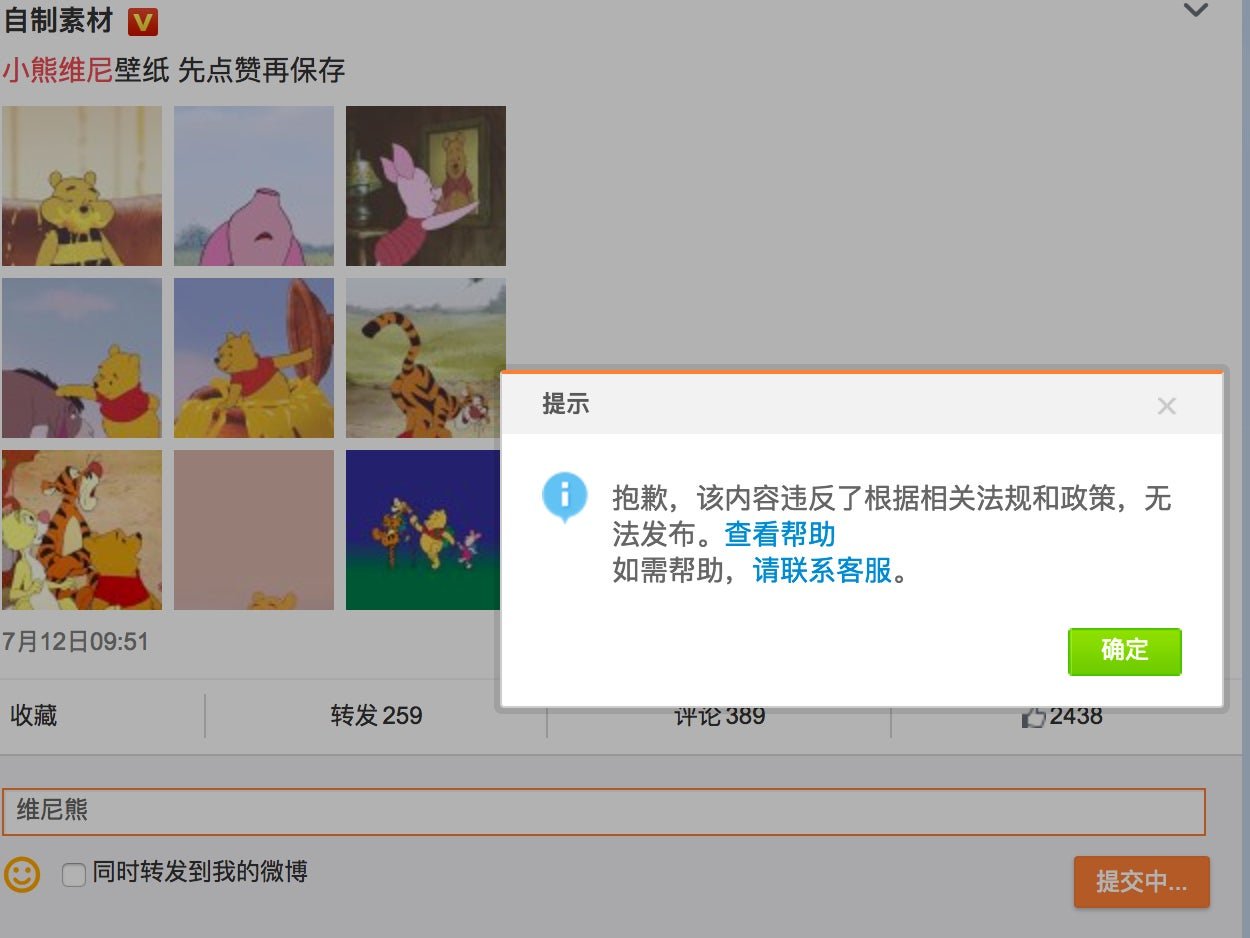Click 转发 259 to repost

pos(376,716)
